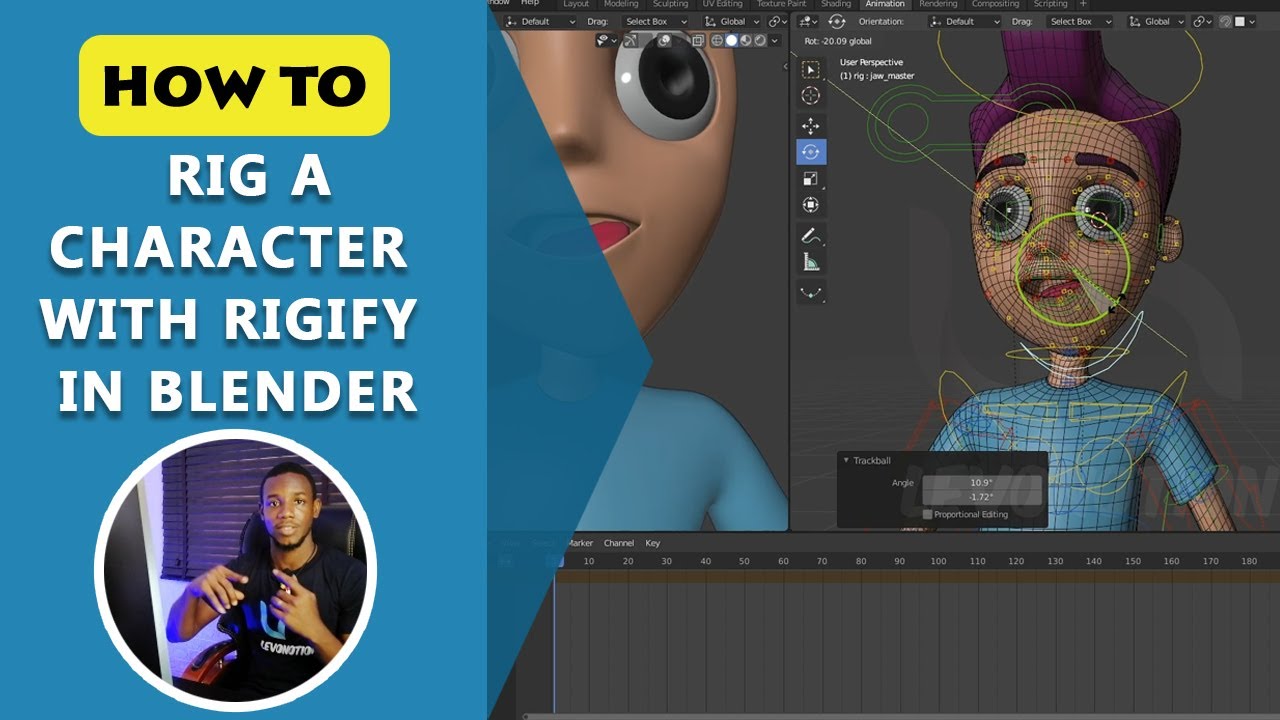This screenshot has width=1280, height=720.
Task: Toggle gizmos in the left viewport
Action: coord(631,40)
